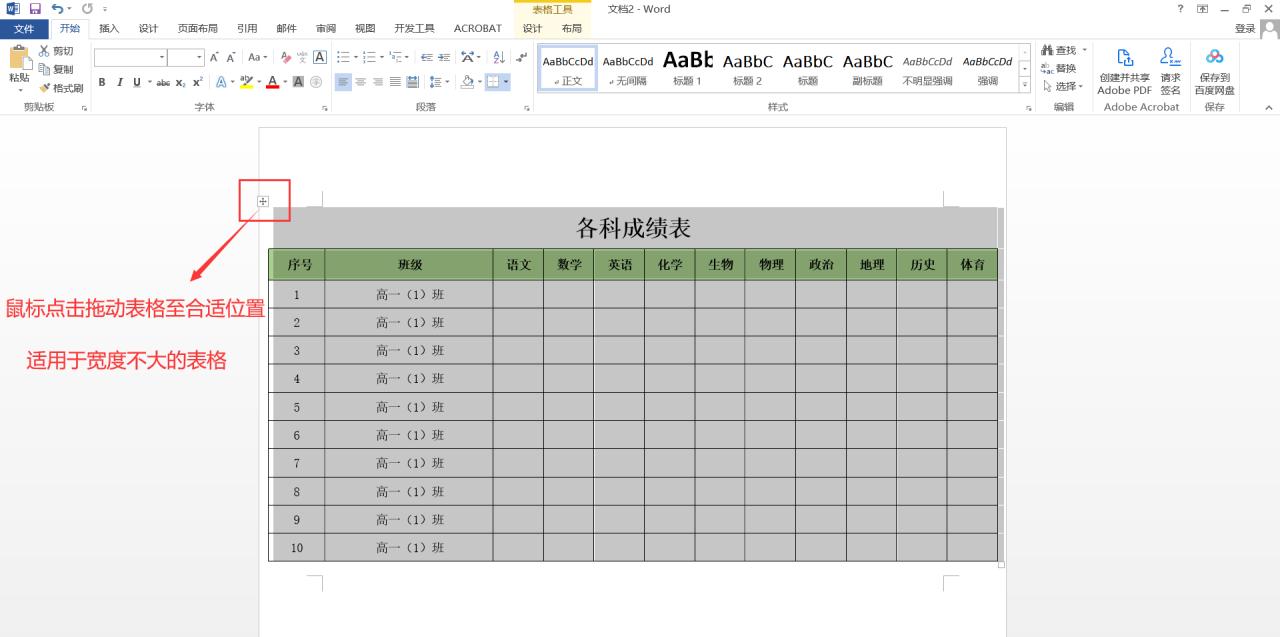Open the red Font Color picker
The image size is (1280, 637).
(285, 82)
